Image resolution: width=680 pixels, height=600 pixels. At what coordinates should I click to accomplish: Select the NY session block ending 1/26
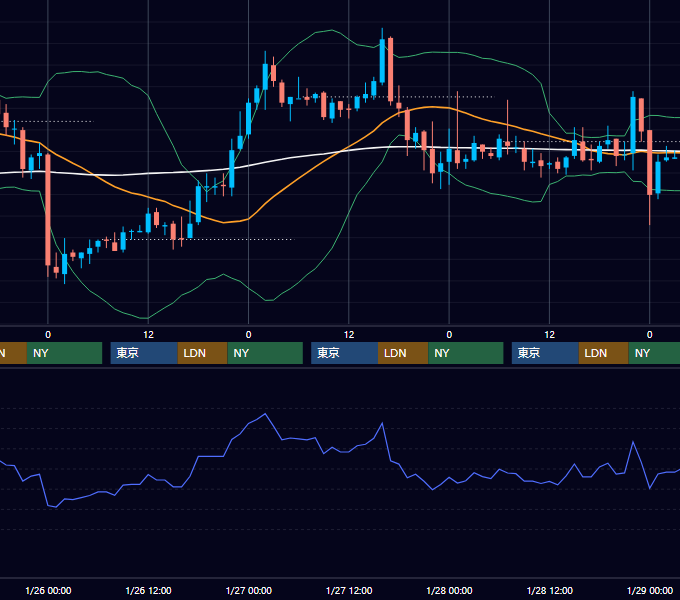pyautogui.click(x=64, y=353)
